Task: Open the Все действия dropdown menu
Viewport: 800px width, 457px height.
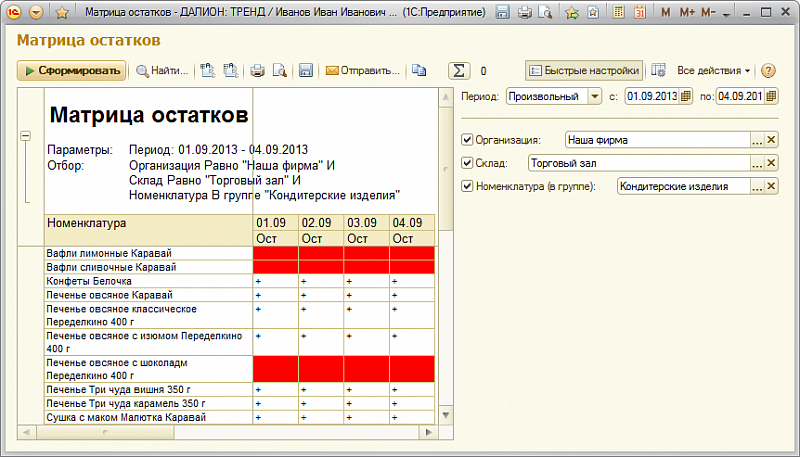Action: (x=714, y=71)
